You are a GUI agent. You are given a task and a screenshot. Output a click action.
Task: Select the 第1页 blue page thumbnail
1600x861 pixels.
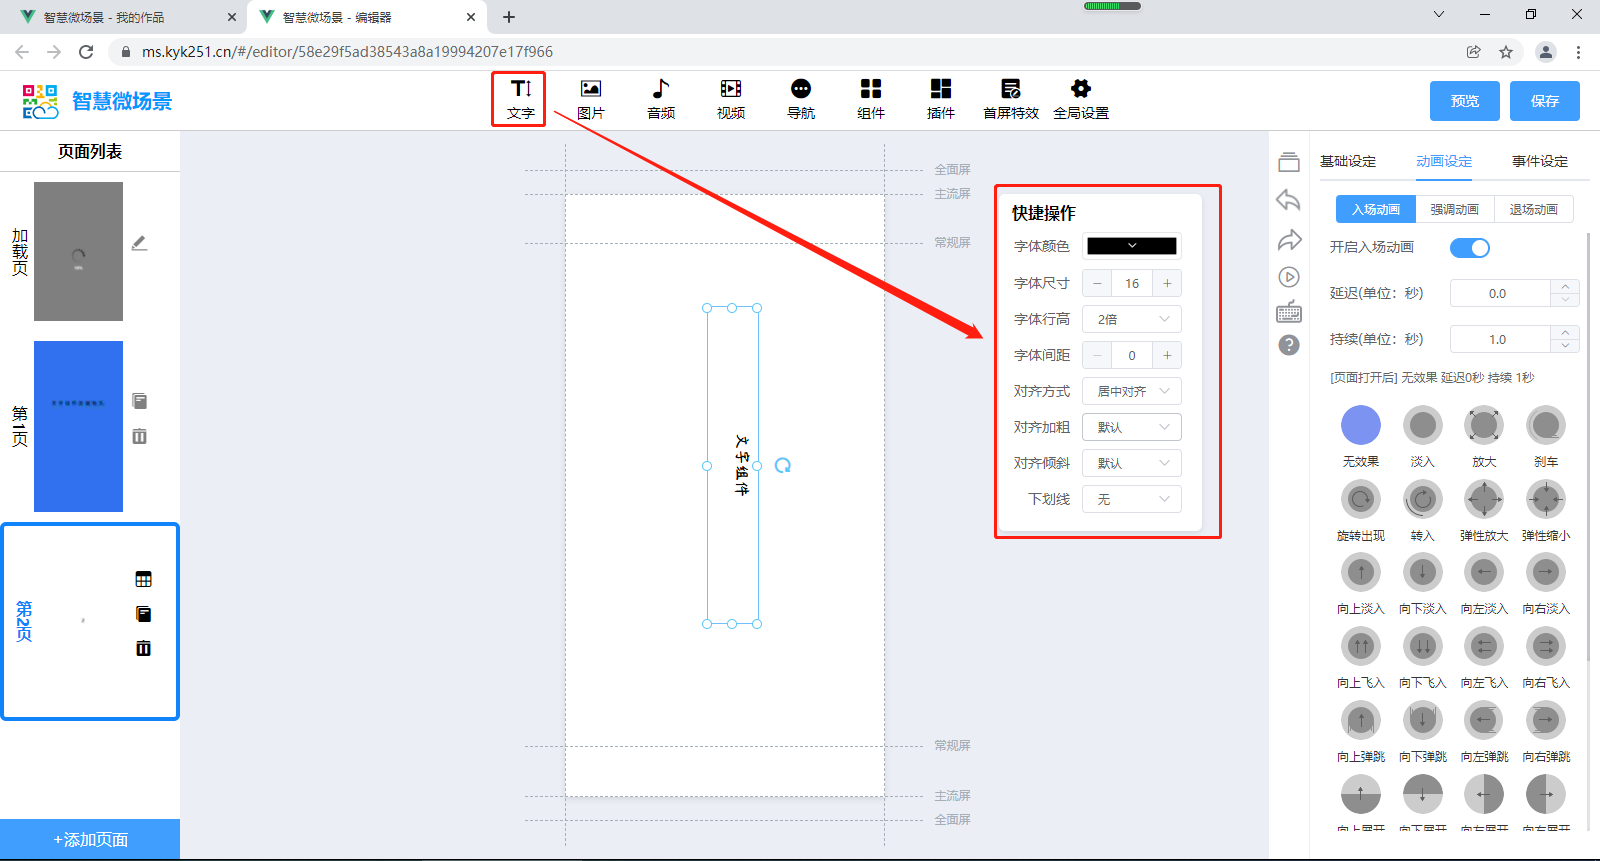pyautogui.click(x=78, y=426)
